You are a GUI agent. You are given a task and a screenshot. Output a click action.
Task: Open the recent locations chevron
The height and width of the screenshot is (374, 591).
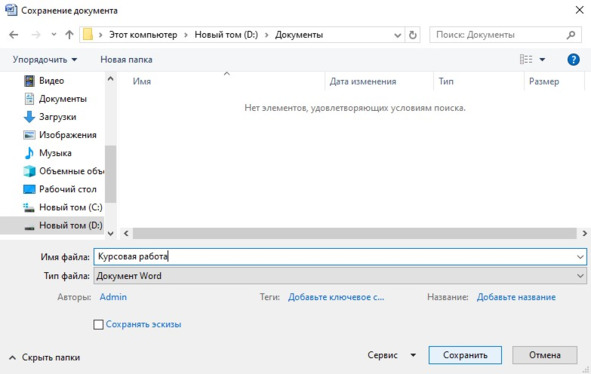pyautogui.click(x=54, y=35)
